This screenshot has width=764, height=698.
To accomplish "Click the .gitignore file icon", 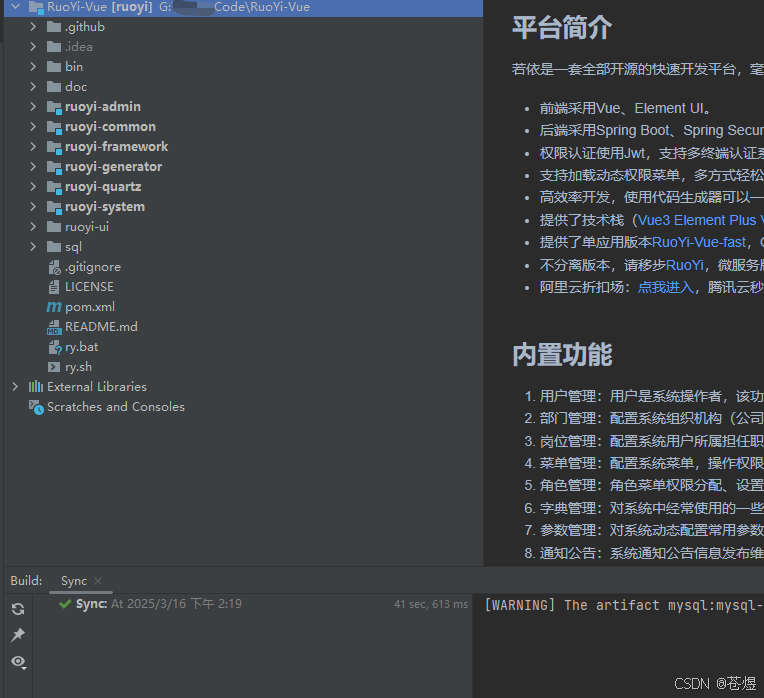I will (x=54, y=267).
